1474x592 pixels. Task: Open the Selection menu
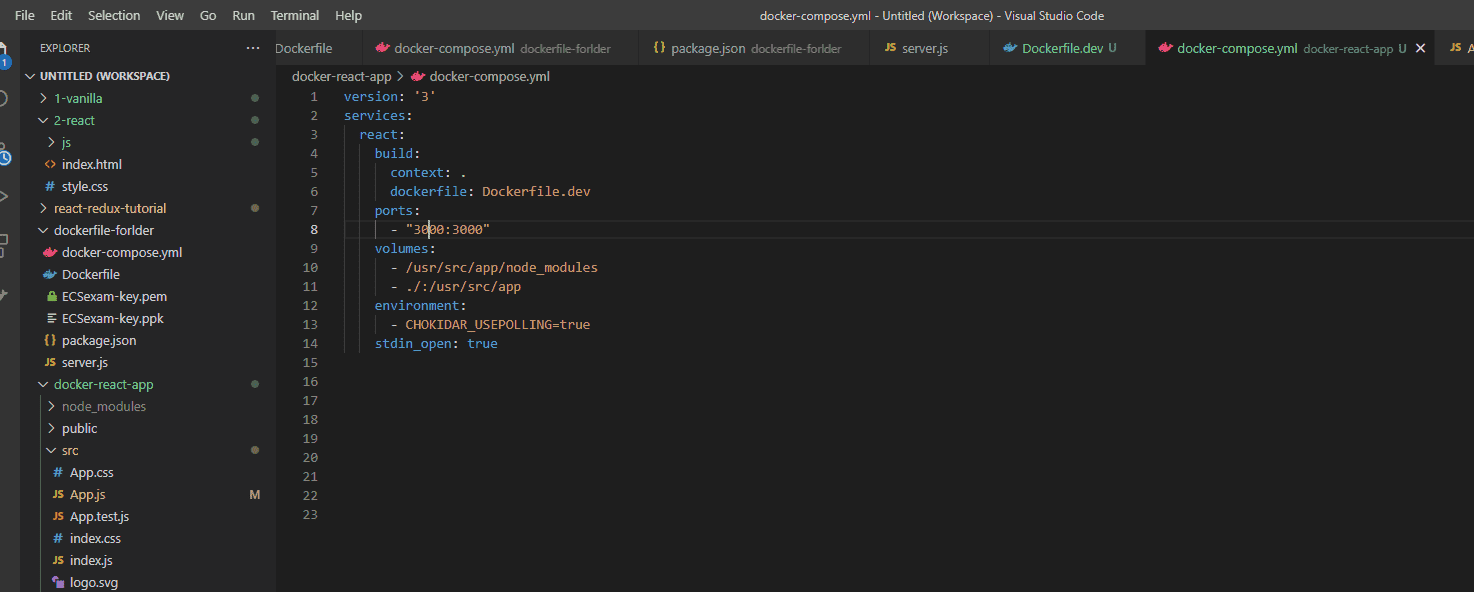114,15
